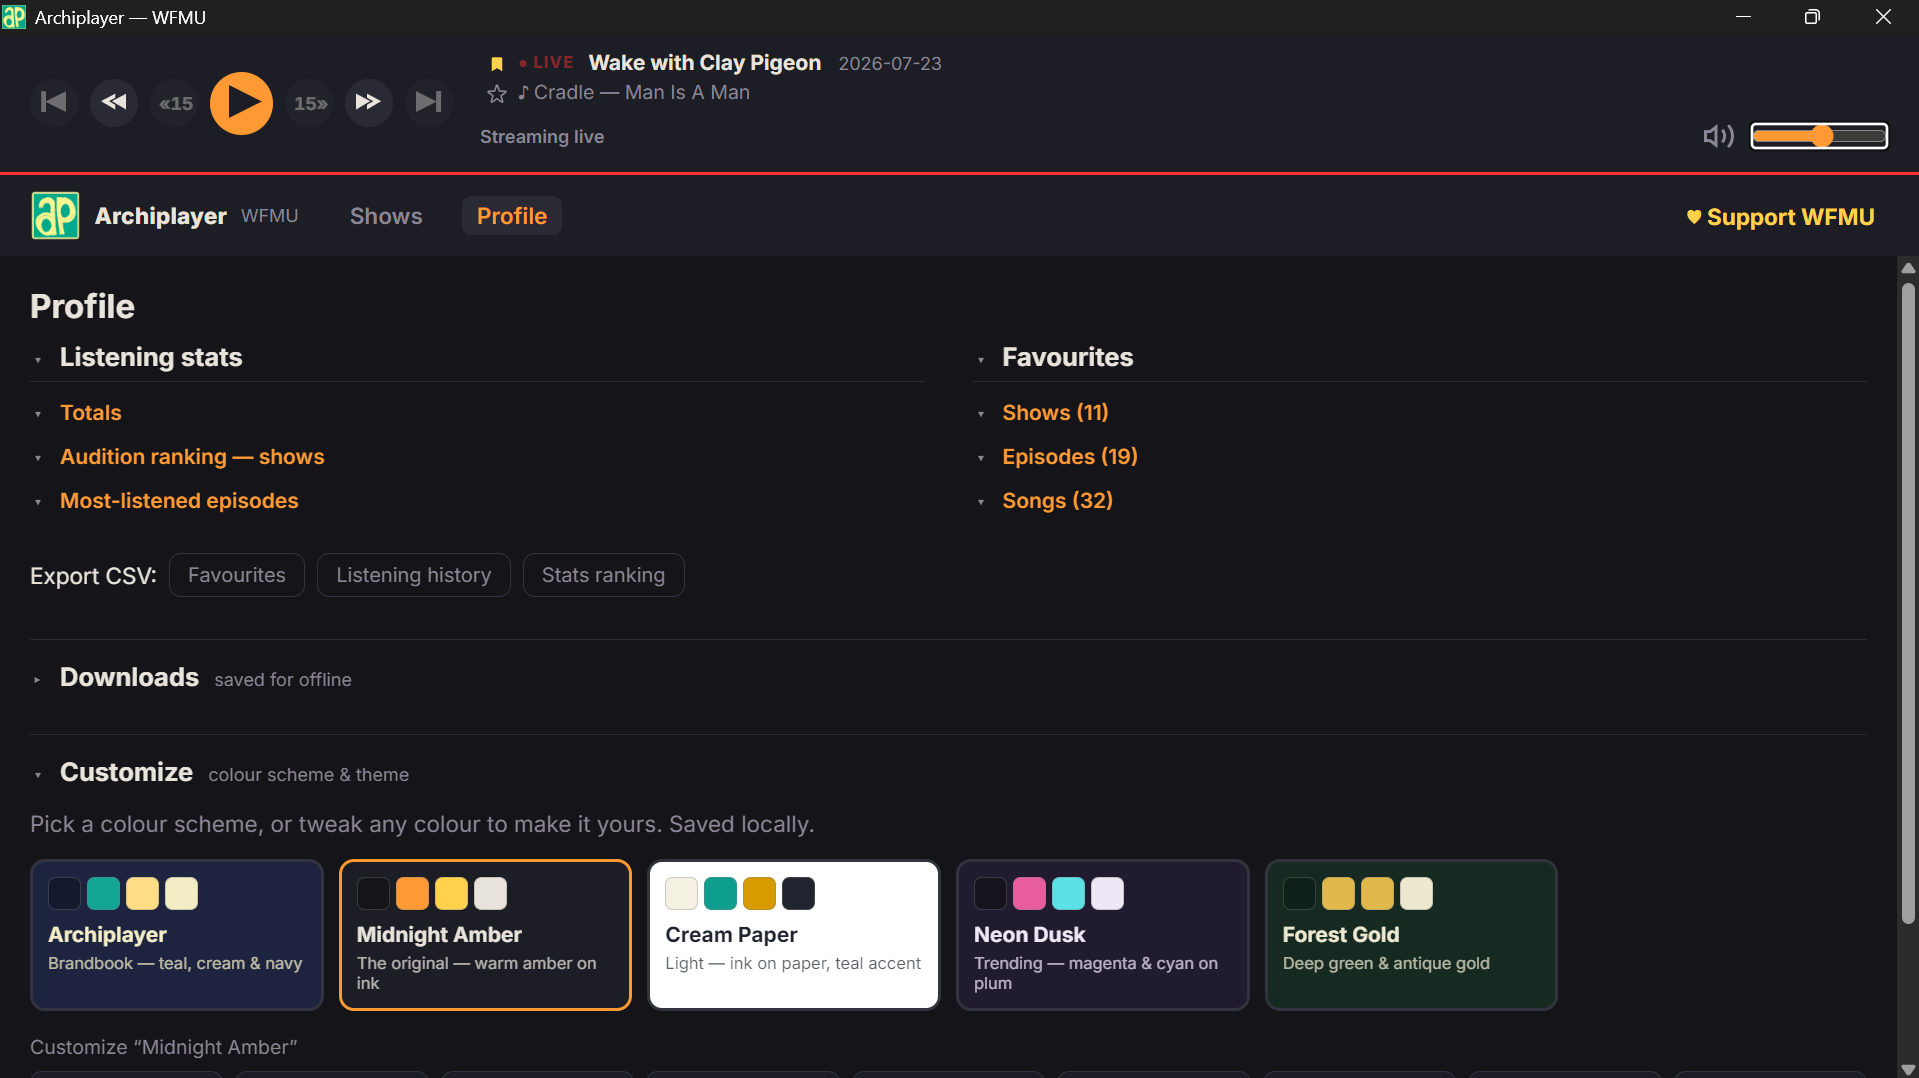Viewport: 1919px width, 1078px height.
Task: Collapse the Totals subsection
Action: [x=90, y=413]
